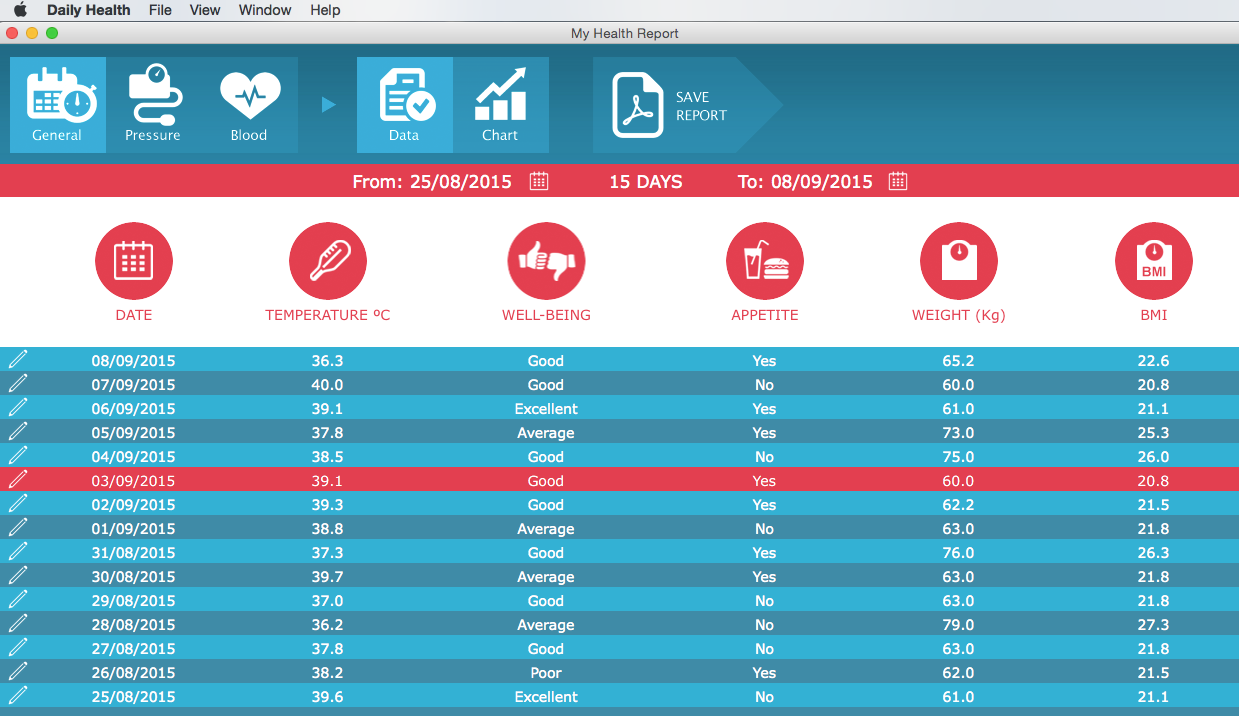Click the BMI column icon
Screen dimensions: 1239x716
click(1153, 260)
